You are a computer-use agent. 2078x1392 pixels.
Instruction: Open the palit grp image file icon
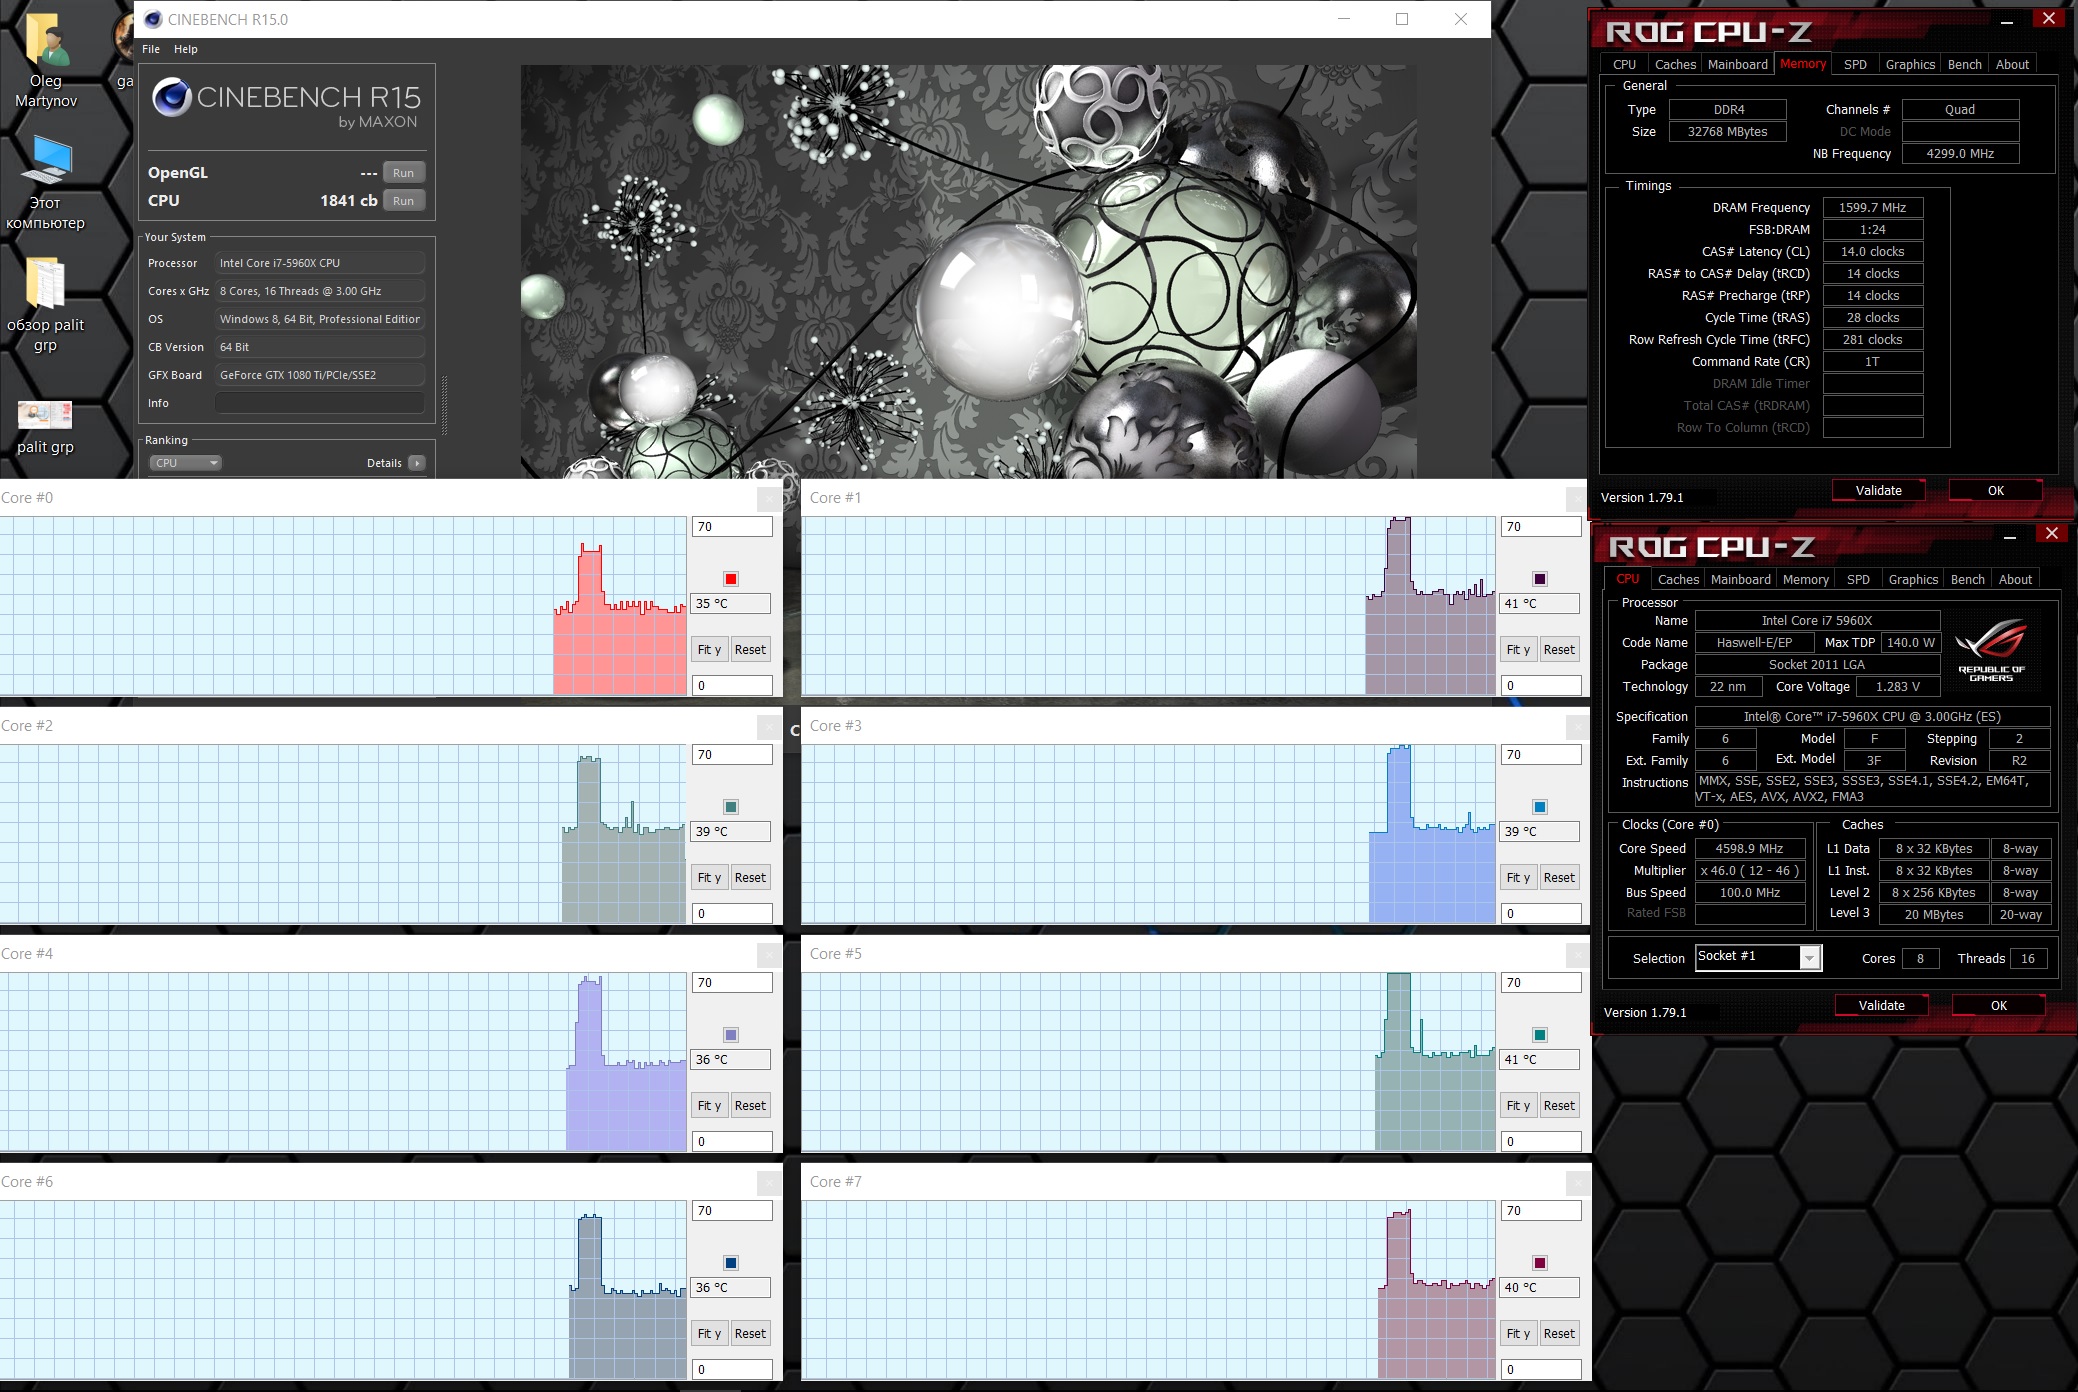click(45, 414)
